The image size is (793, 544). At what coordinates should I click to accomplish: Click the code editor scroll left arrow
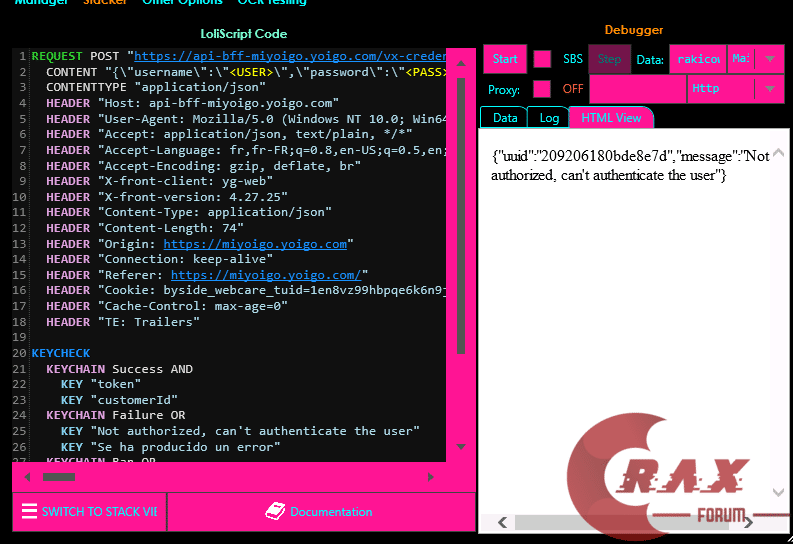[x=27, y=477]
